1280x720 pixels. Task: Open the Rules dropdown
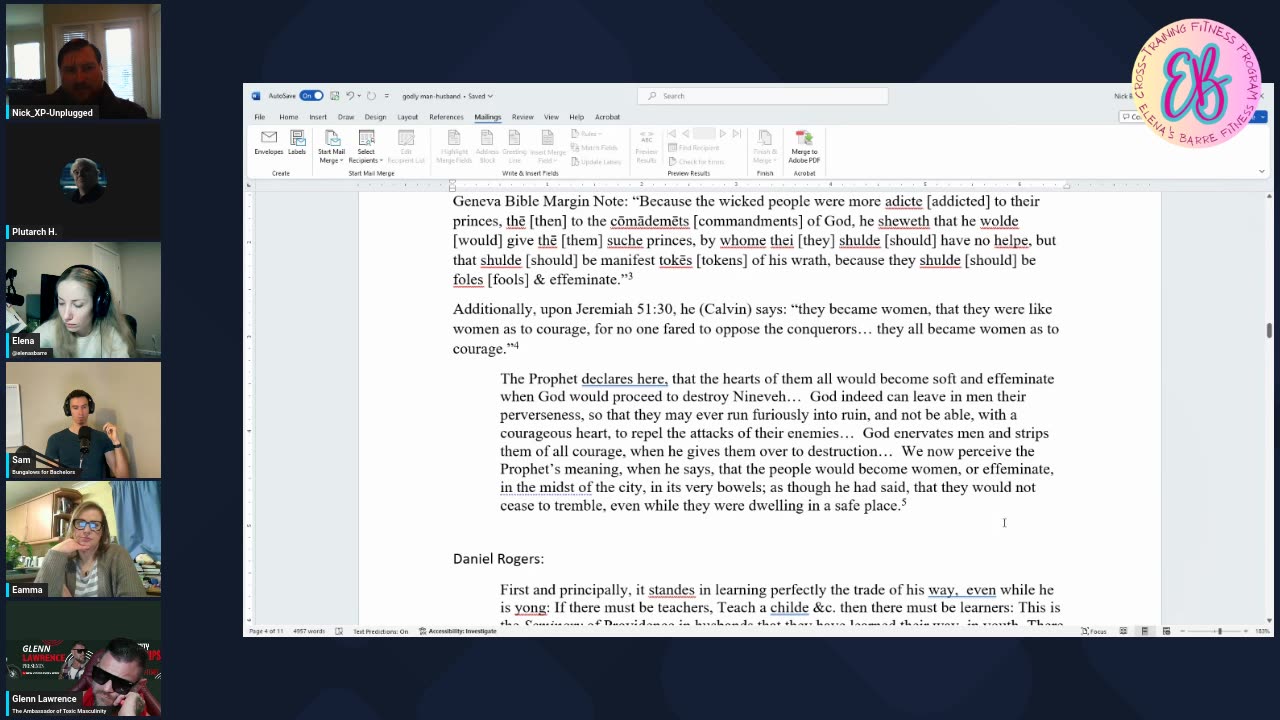[588, 134]
